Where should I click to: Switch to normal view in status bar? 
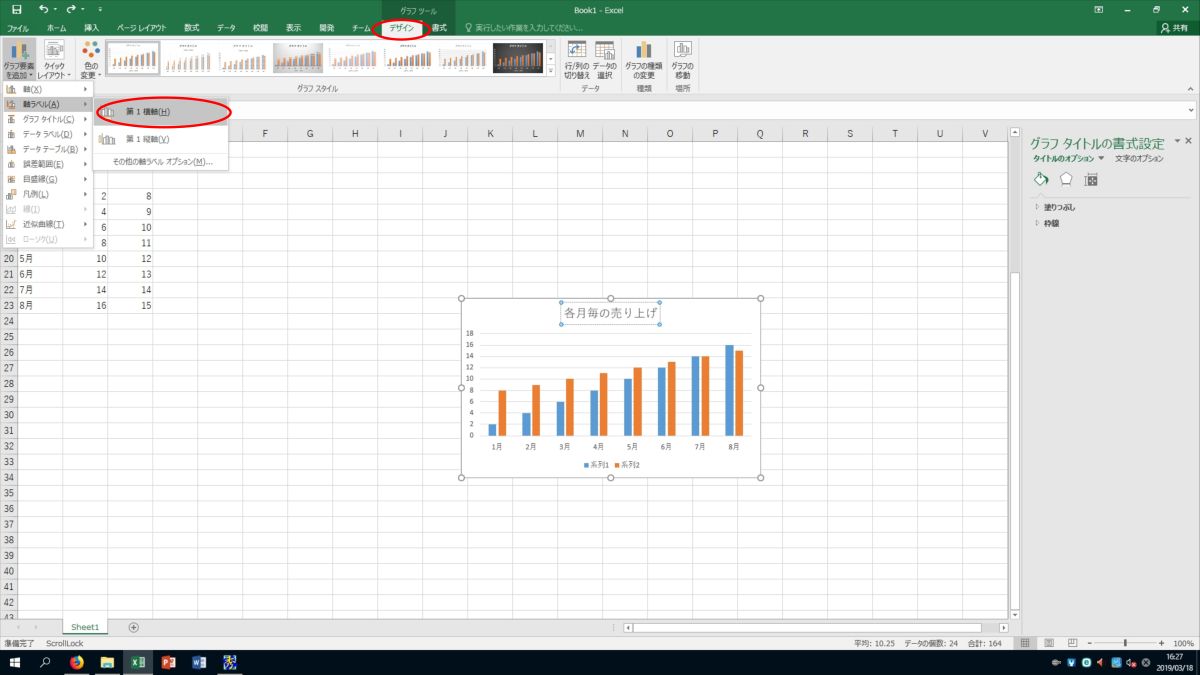coord(1025,643)
